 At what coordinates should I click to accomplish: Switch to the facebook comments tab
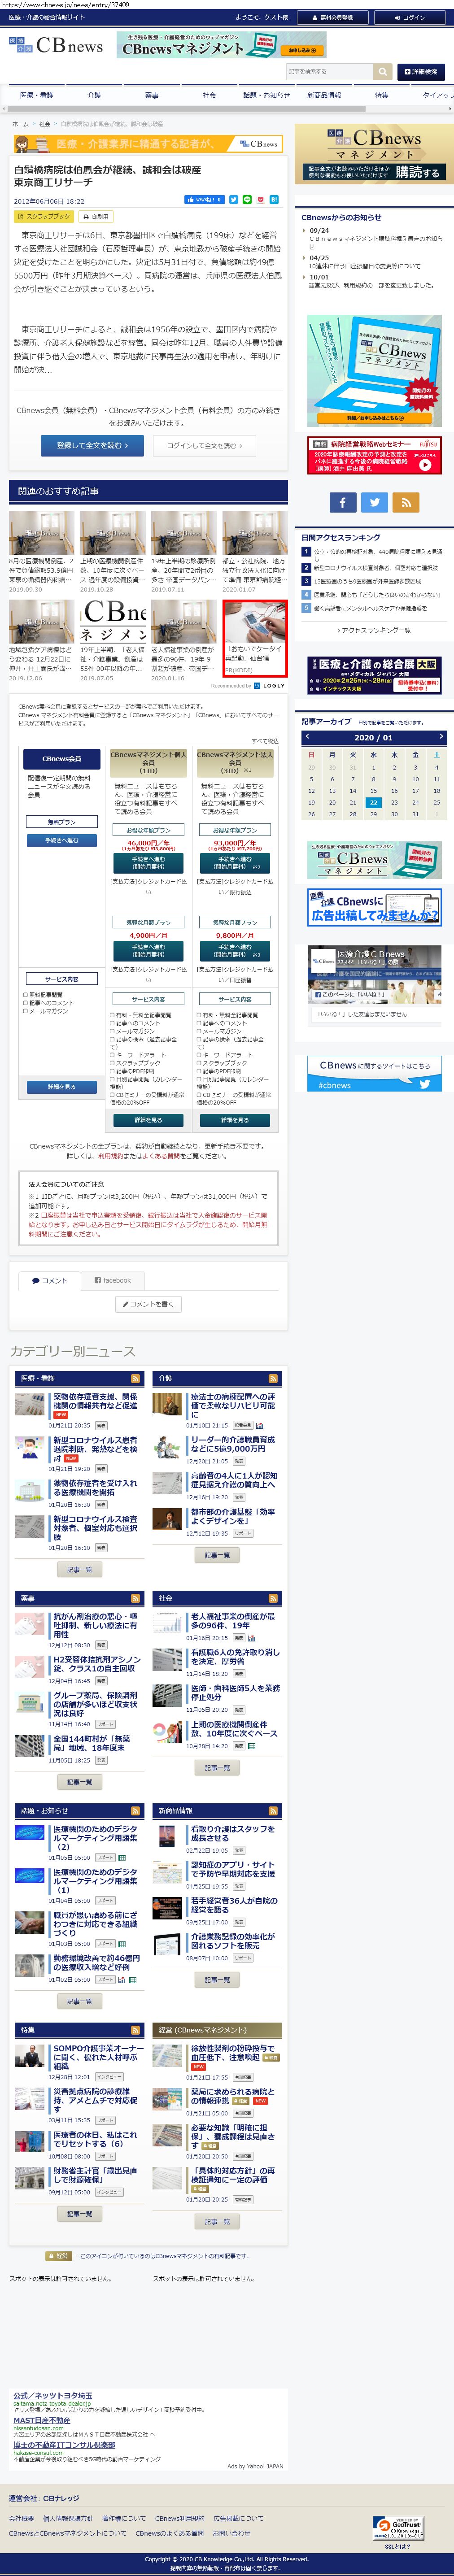point(113,1280)
